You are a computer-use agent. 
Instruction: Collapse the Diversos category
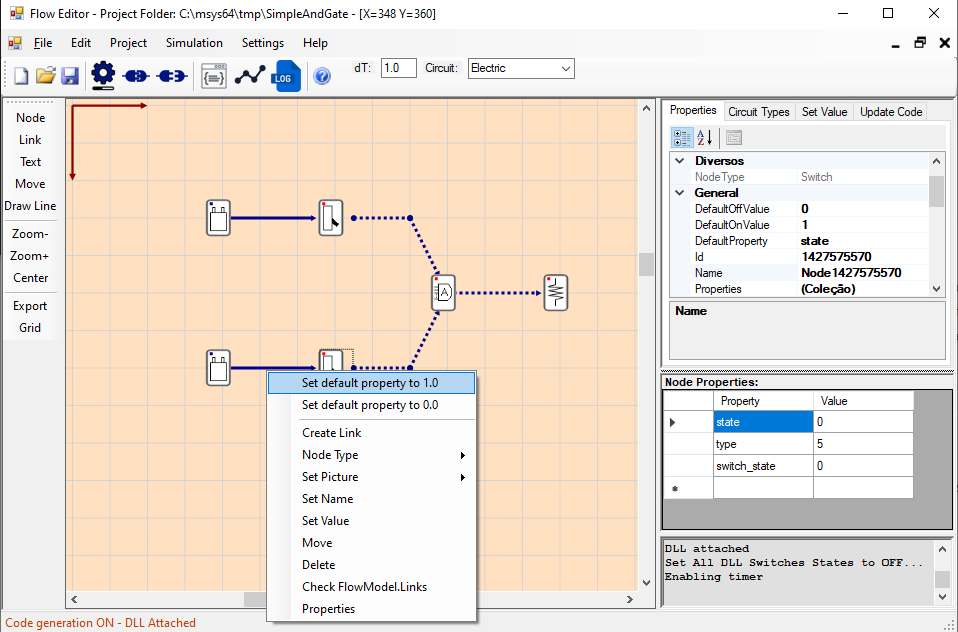679,161
